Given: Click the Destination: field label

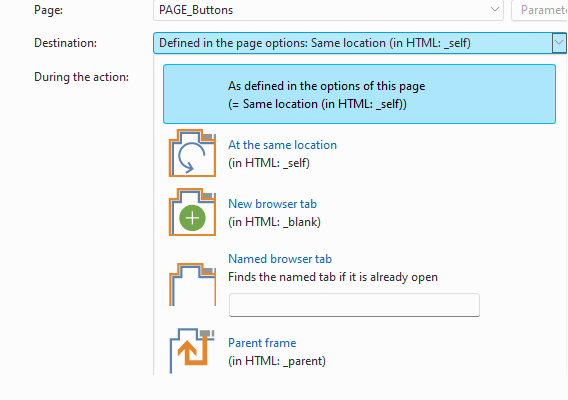Looking at the screenshot, I should click(66, 43).
